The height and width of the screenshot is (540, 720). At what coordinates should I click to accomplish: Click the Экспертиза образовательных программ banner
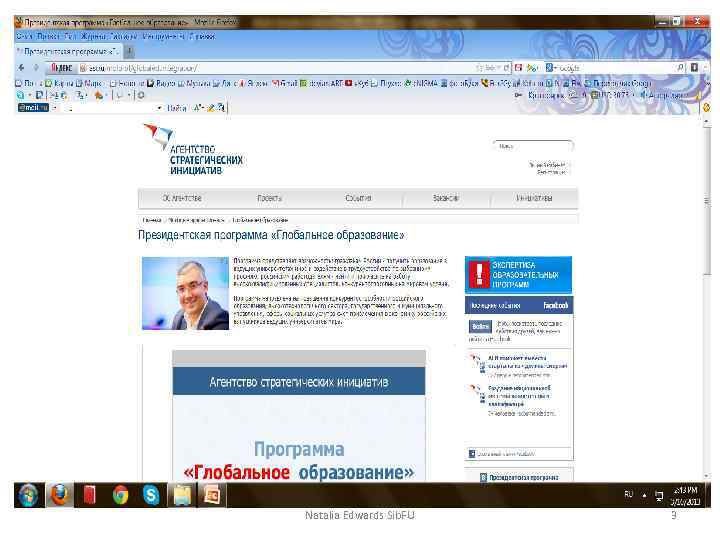click(518, 275)
